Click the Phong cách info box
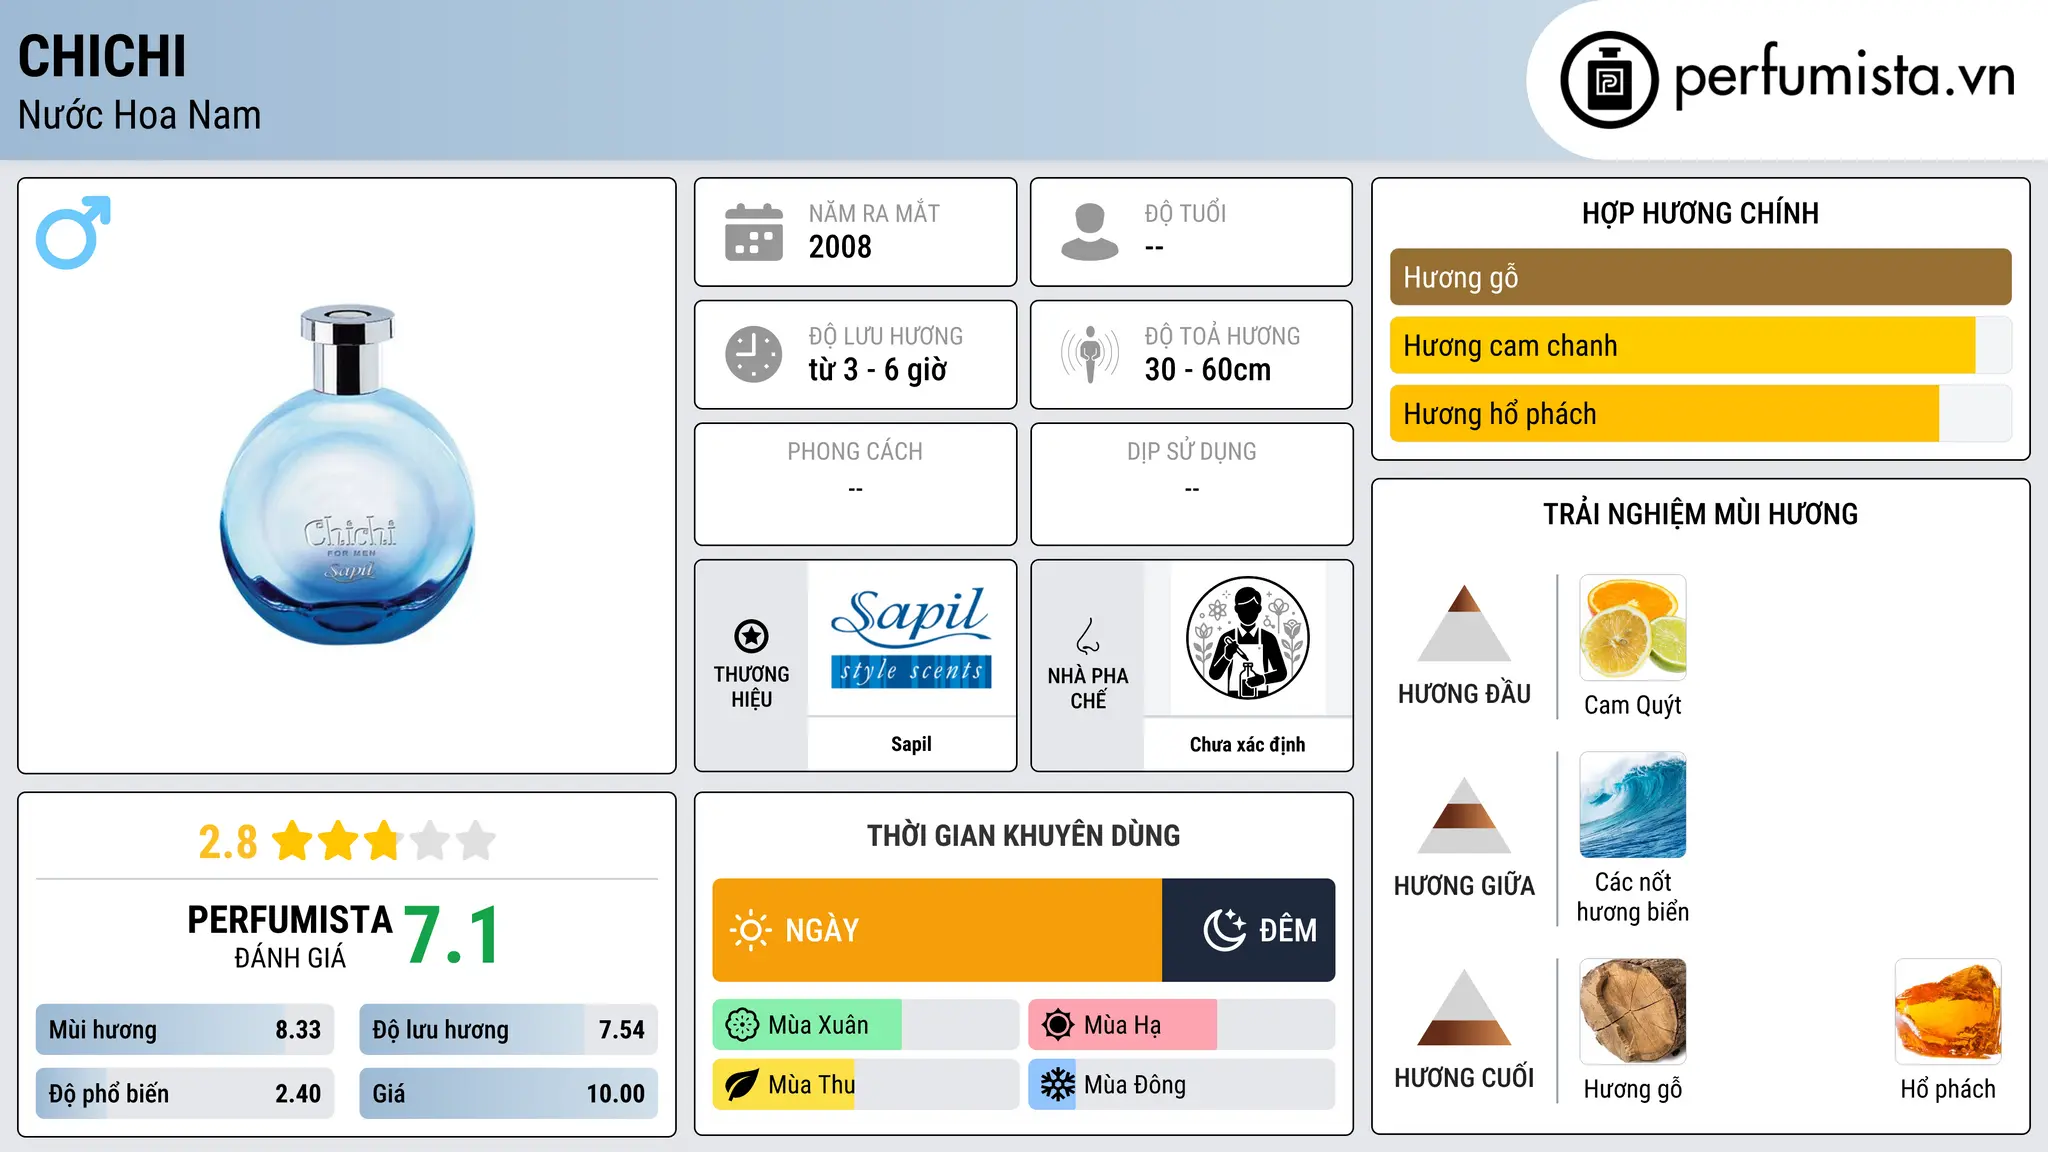This screenshot has height=1152, width=2048. [855, 484]
